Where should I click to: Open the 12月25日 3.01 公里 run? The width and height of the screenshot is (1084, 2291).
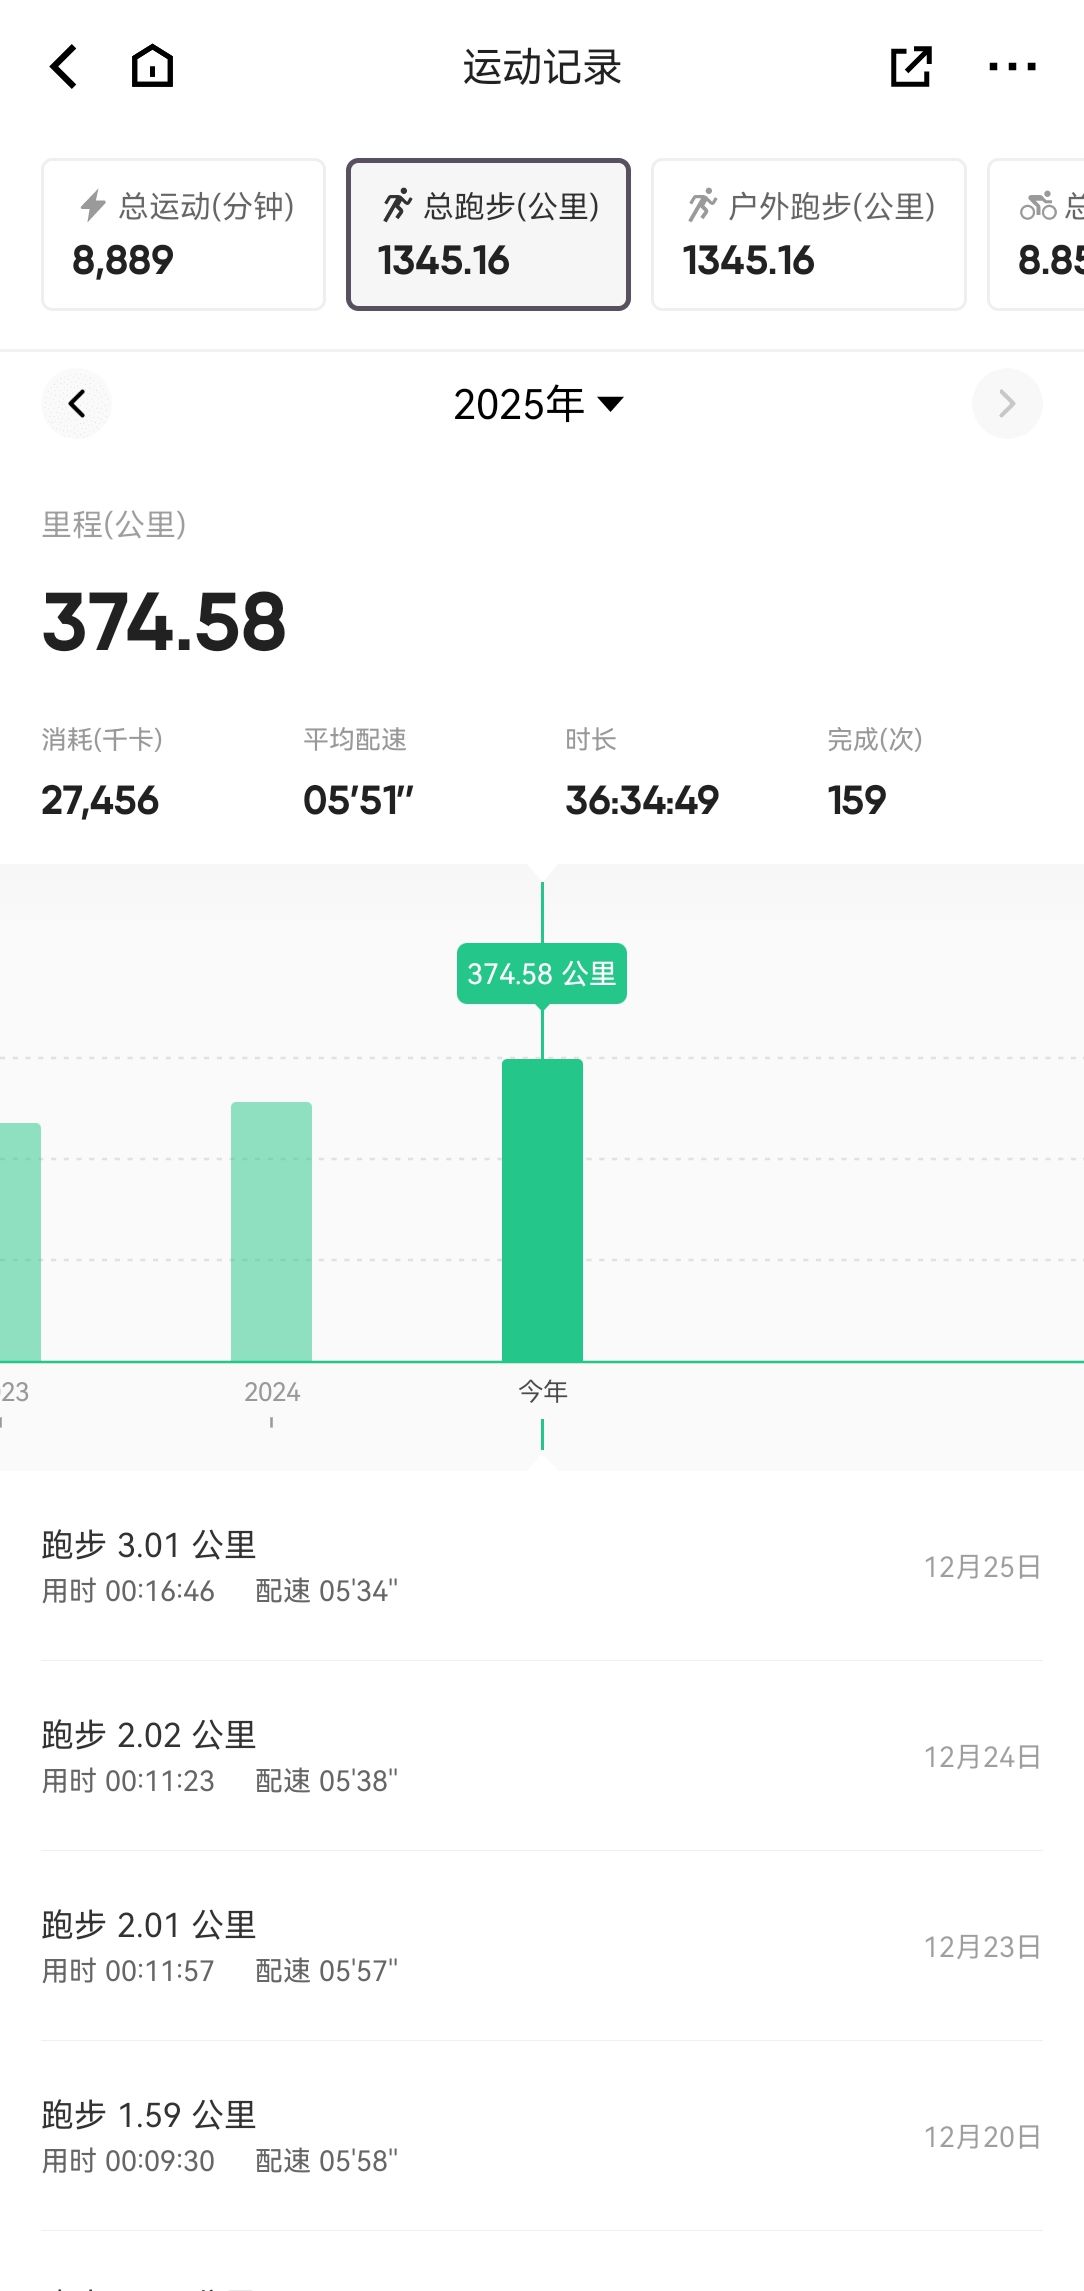click(541, 1566)
